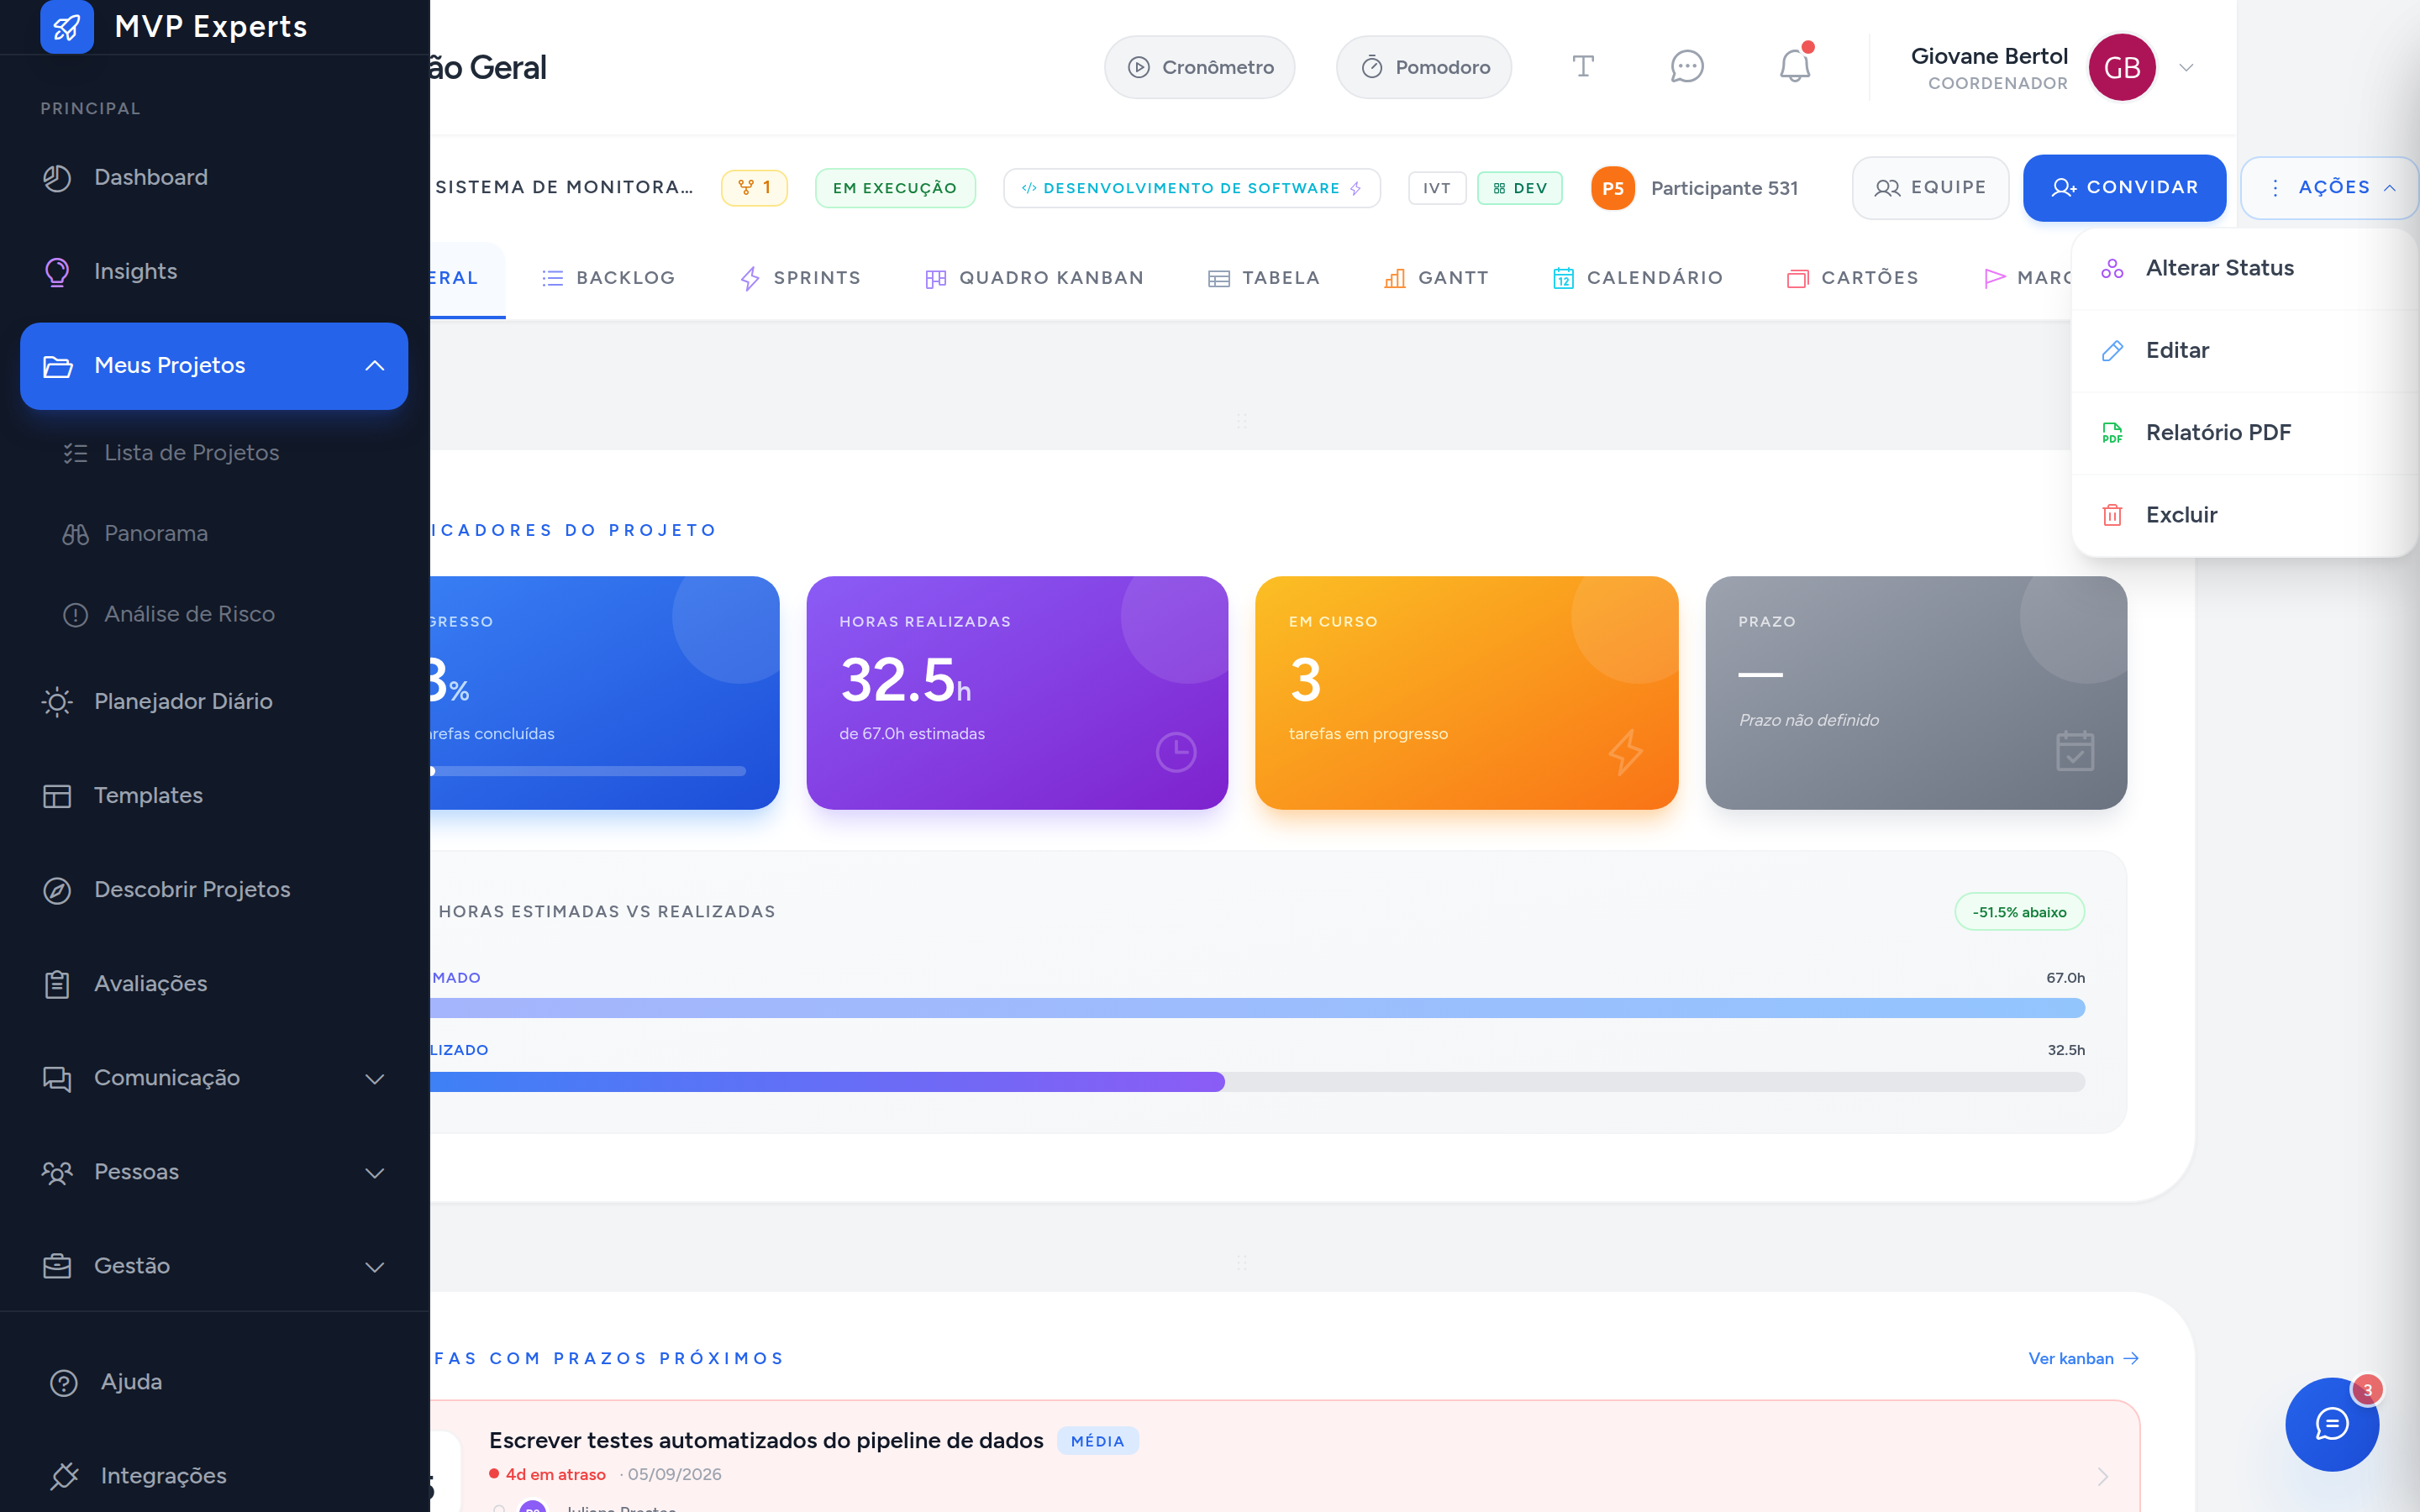The height and width of the screenshot is (1512, 2420).
Task: Click the Desenvolvimento de Software tag
Action: [1191, 188]
